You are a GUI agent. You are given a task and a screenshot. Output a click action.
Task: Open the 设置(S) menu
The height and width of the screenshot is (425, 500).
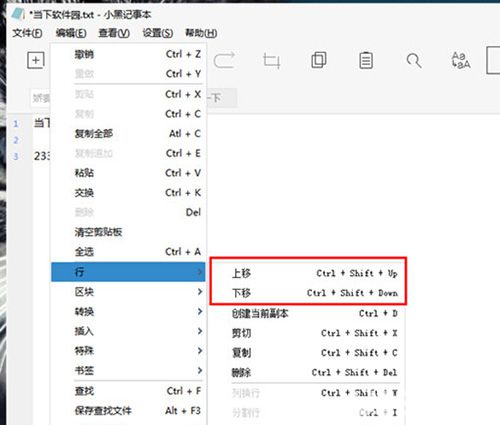pyautogui.click(x=157, y=33)
